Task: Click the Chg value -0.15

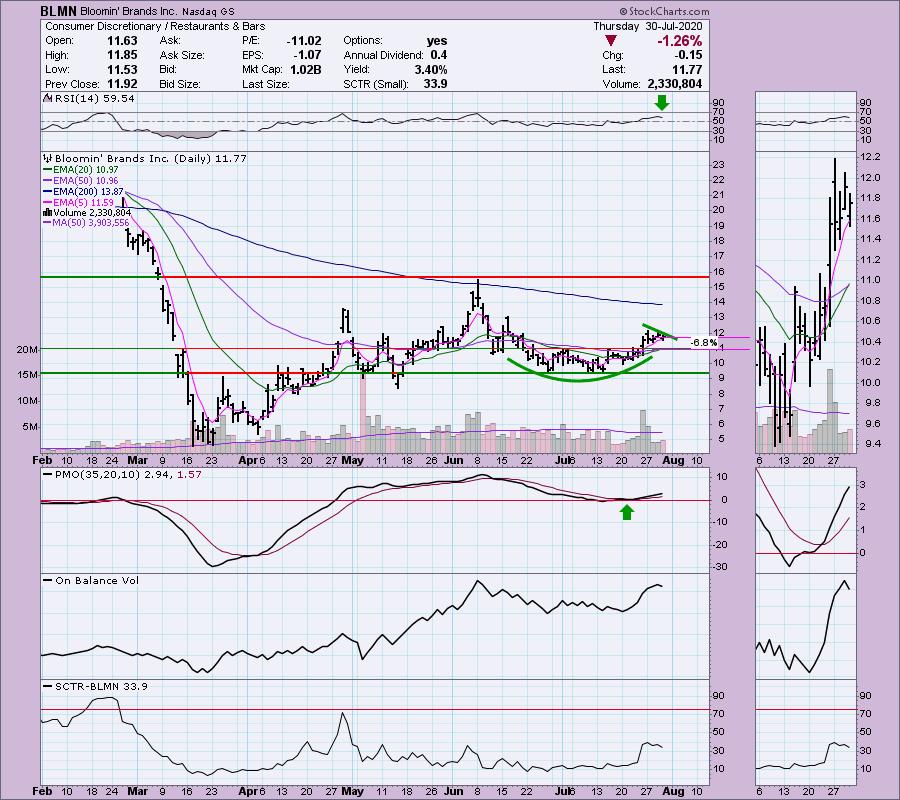Action: point(688,55)
